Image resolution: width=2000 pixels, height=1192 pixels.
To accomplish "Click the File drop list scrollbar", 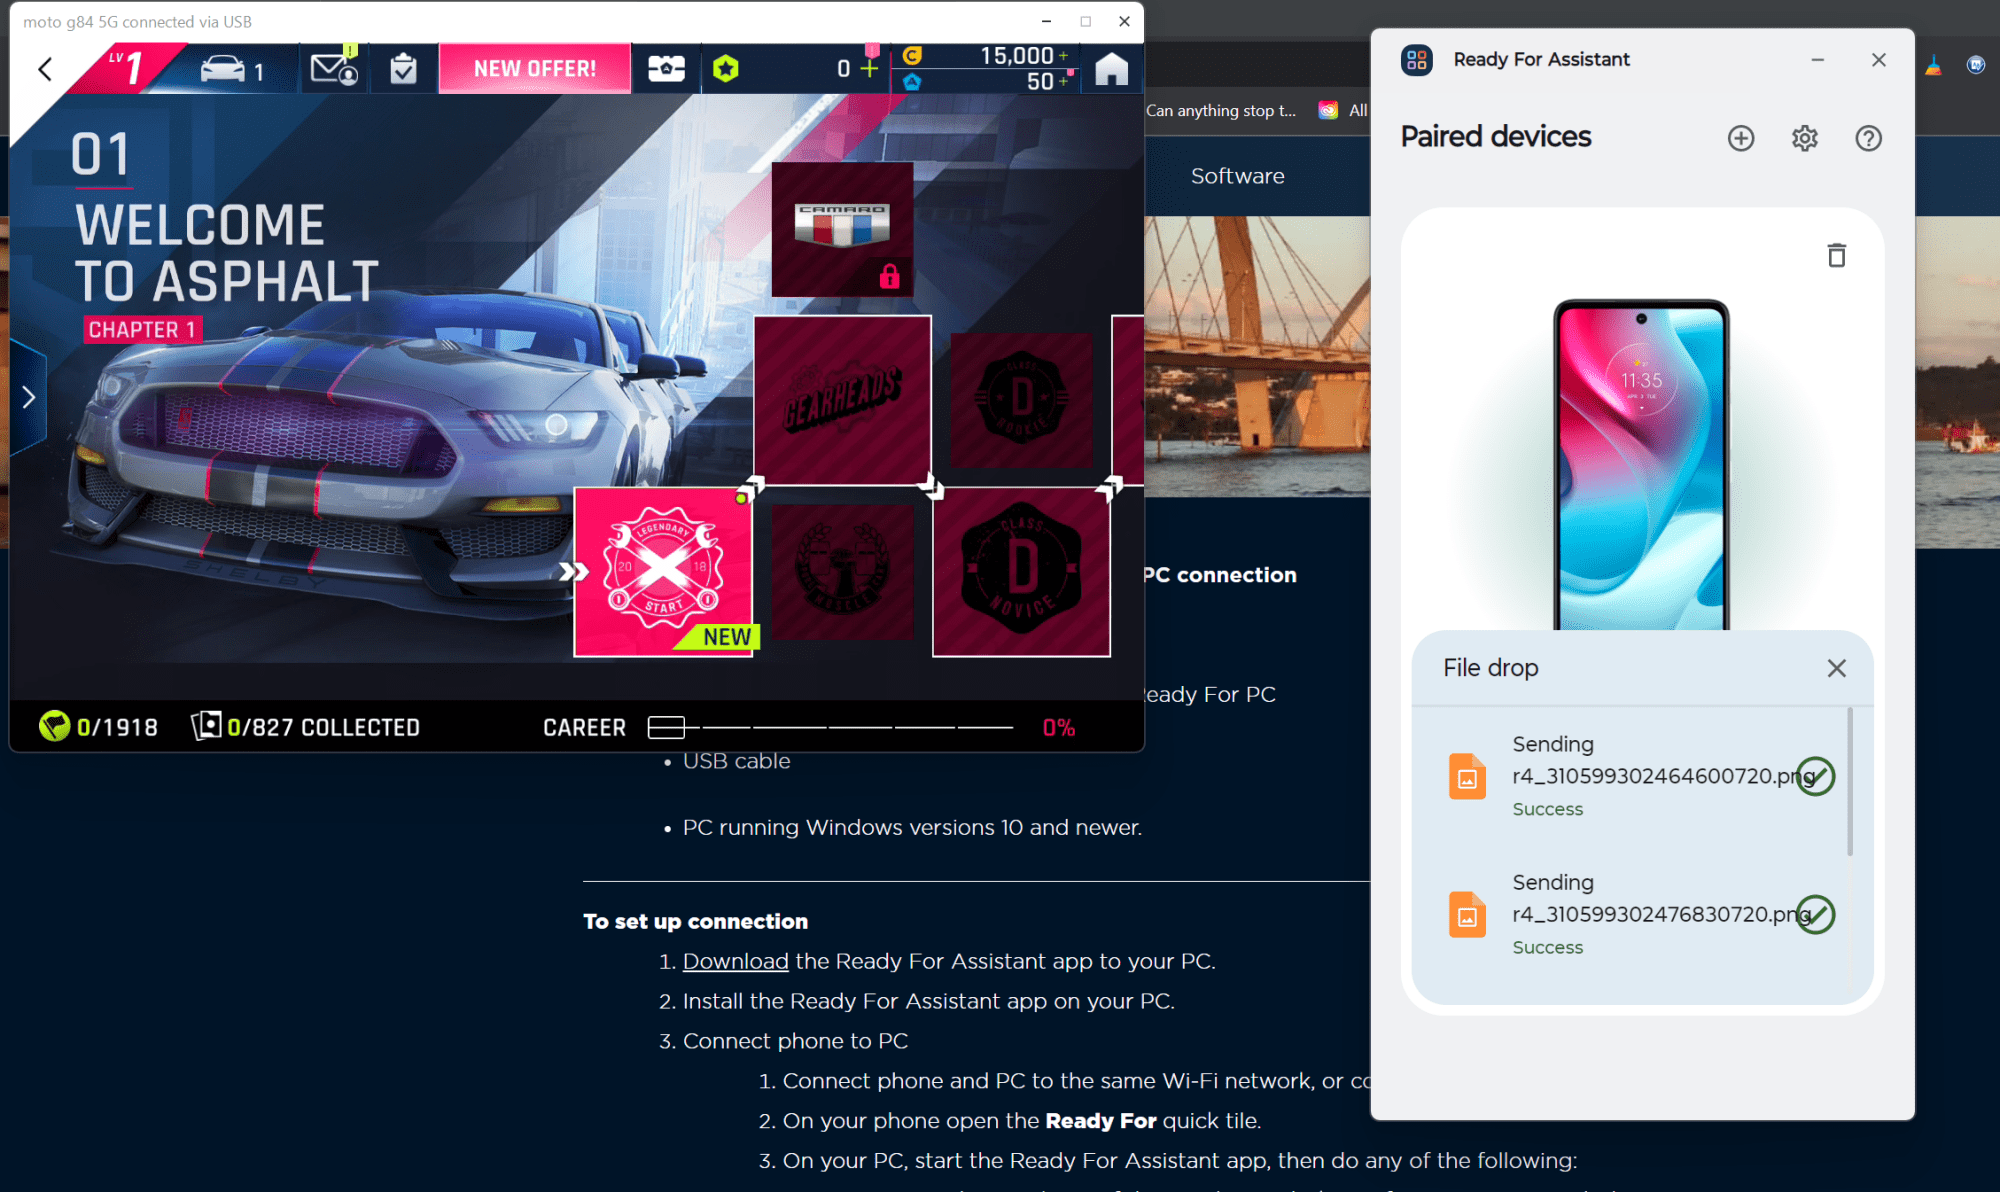I will (x=1849, y=781).
